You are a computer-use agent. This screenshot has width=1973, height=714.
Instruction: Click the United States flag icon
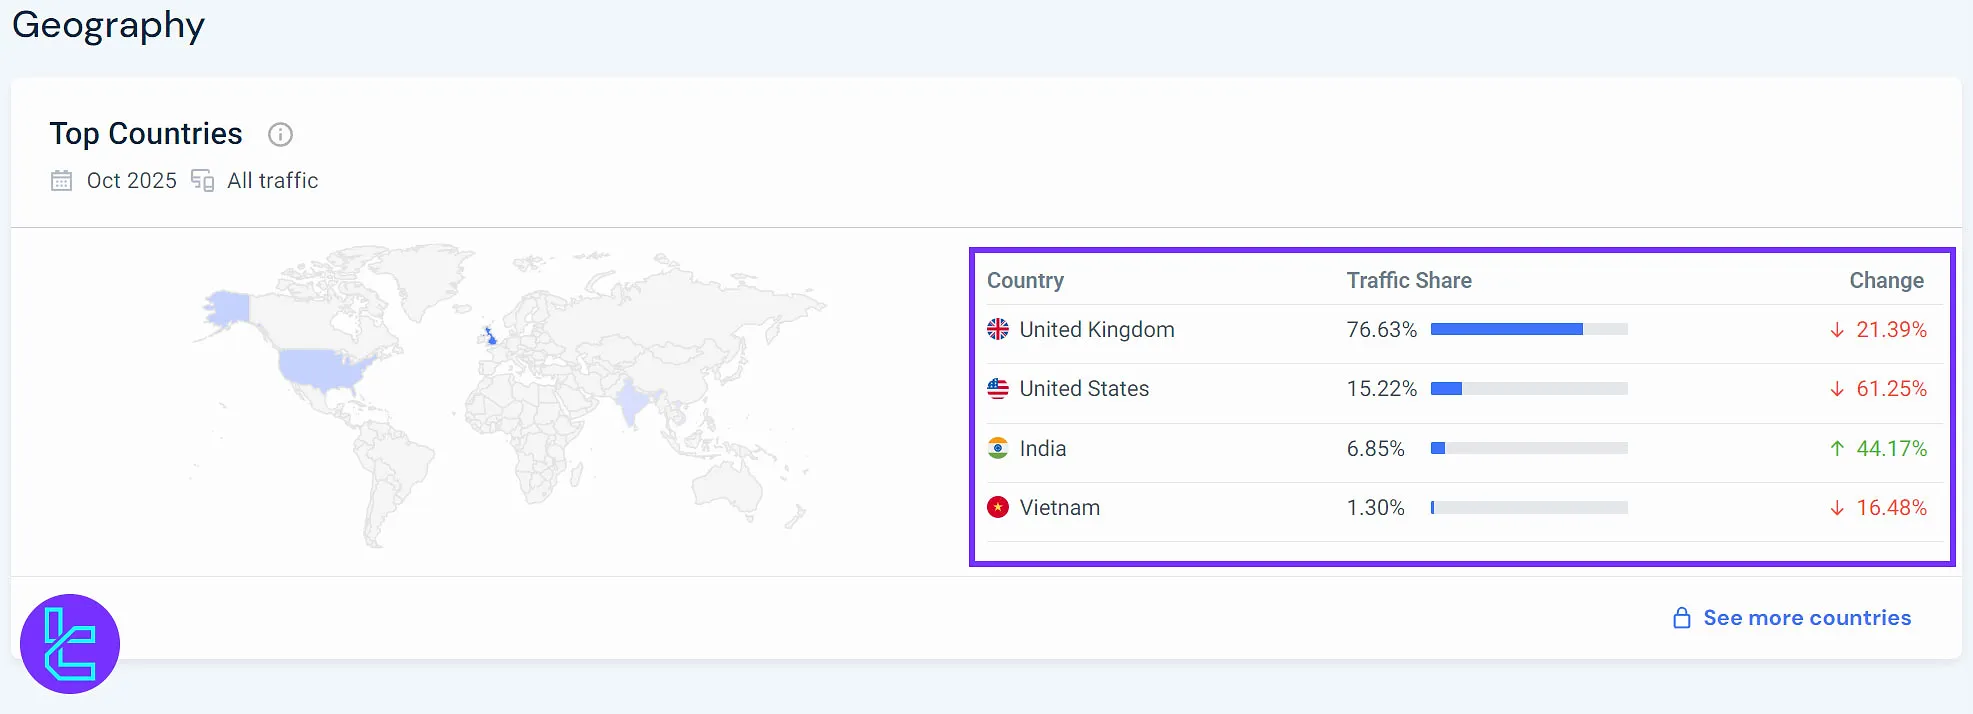click(x=998, y=389)
